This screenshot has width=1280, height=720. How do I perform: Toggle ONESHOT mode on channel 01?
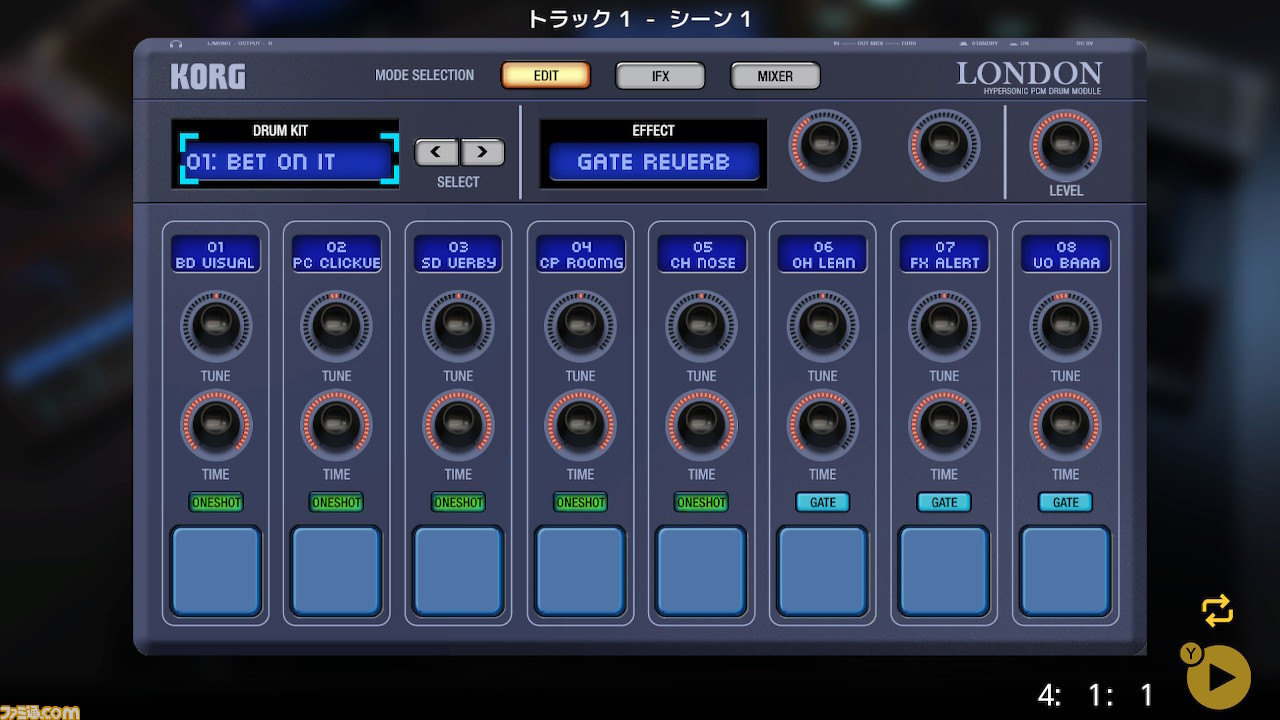(216, 502)
